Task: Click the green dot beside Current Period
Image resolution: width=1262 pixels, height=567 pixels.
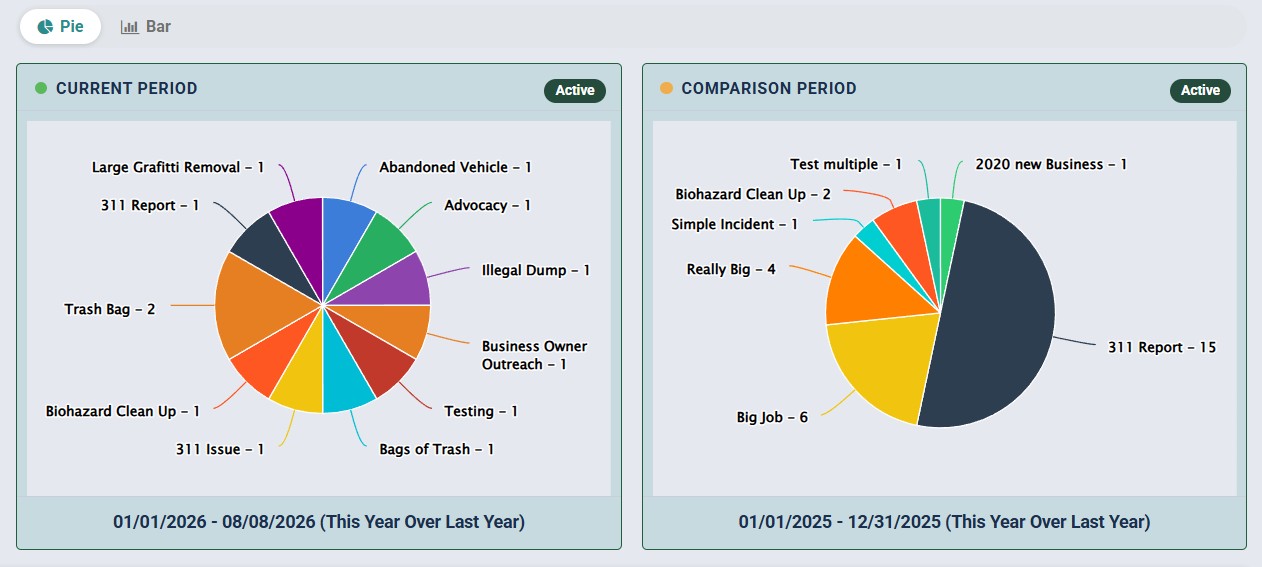Action: pyautogui.click(x=41, y=88)
